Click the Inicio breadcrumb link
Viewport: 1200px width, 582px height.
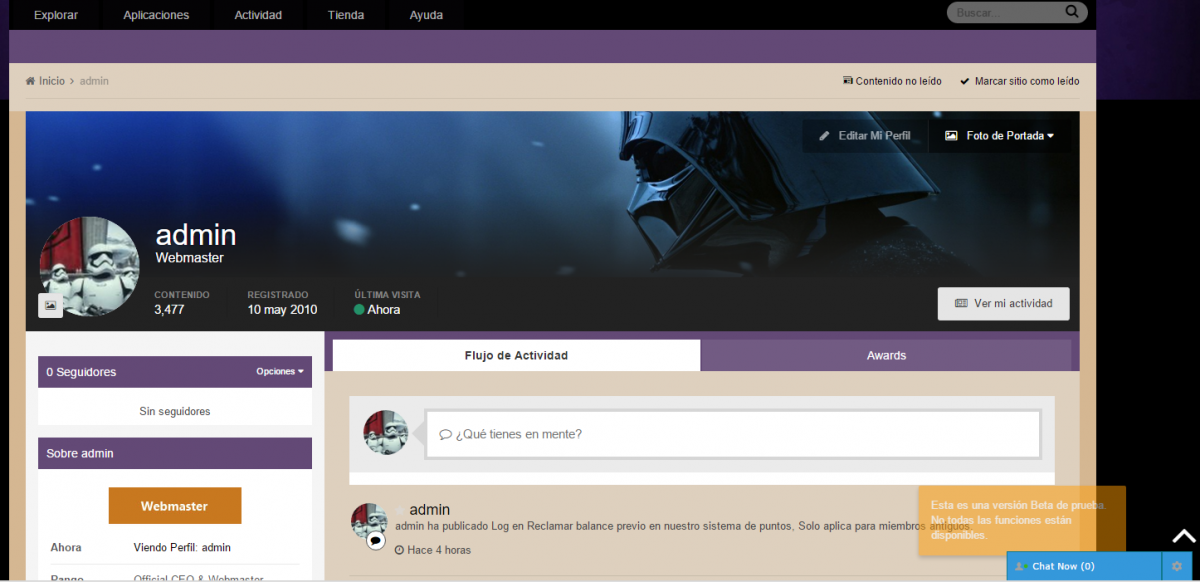pyautogui.click(x=52, y=81)
